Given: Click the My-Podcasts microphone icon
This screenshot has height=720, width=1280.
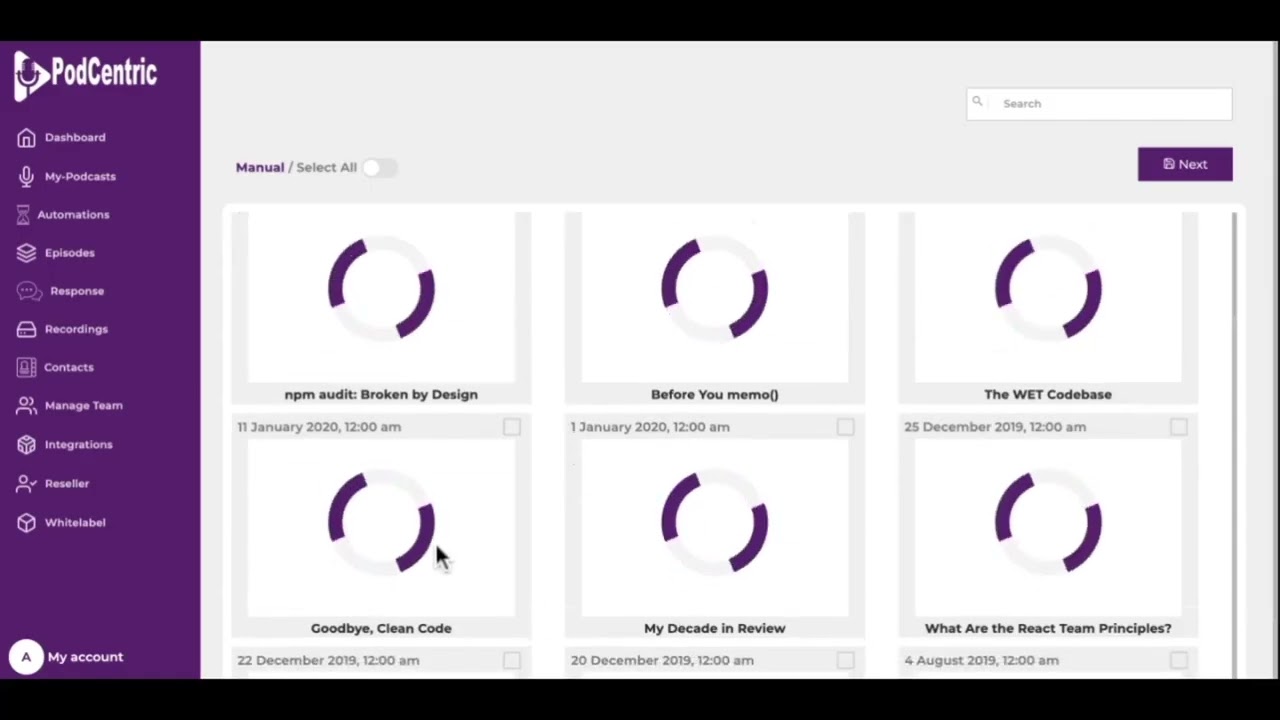Looking at the screenshot, I should [x=26, y=176].
